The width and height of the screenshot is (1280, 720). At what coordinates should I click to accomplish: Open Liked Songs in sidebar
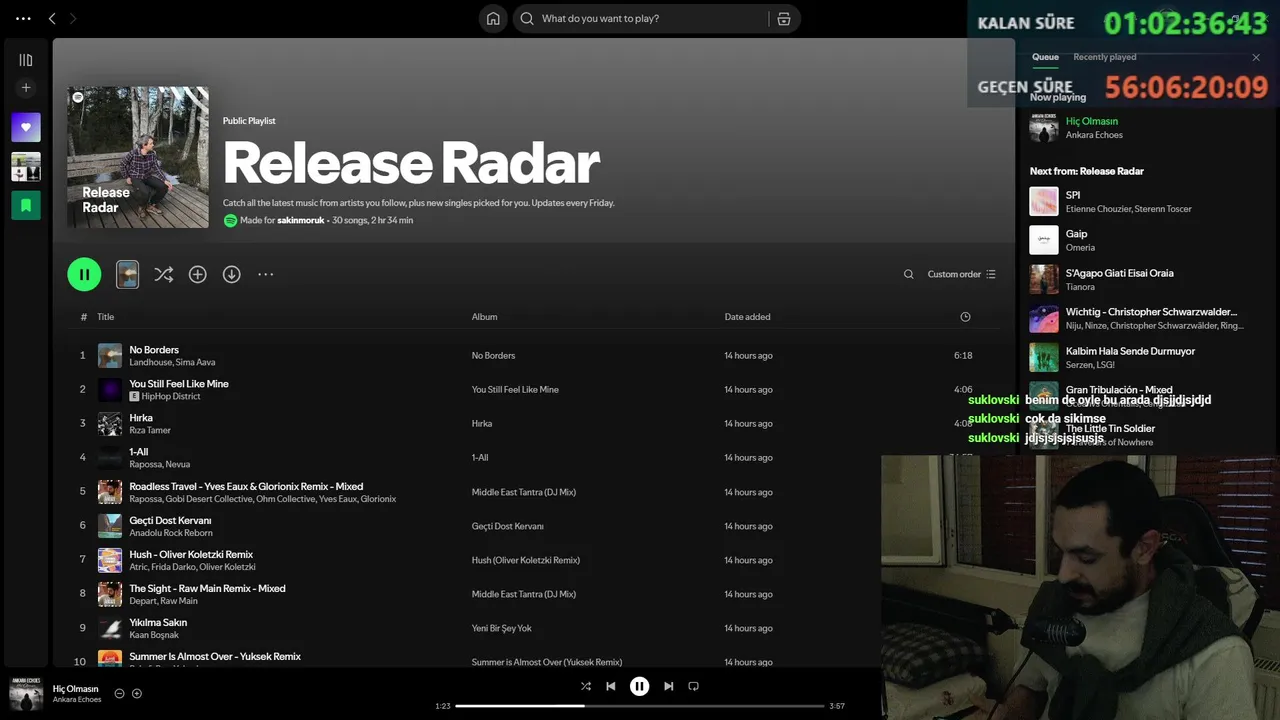pyautogui.click(x=26, y=127)
